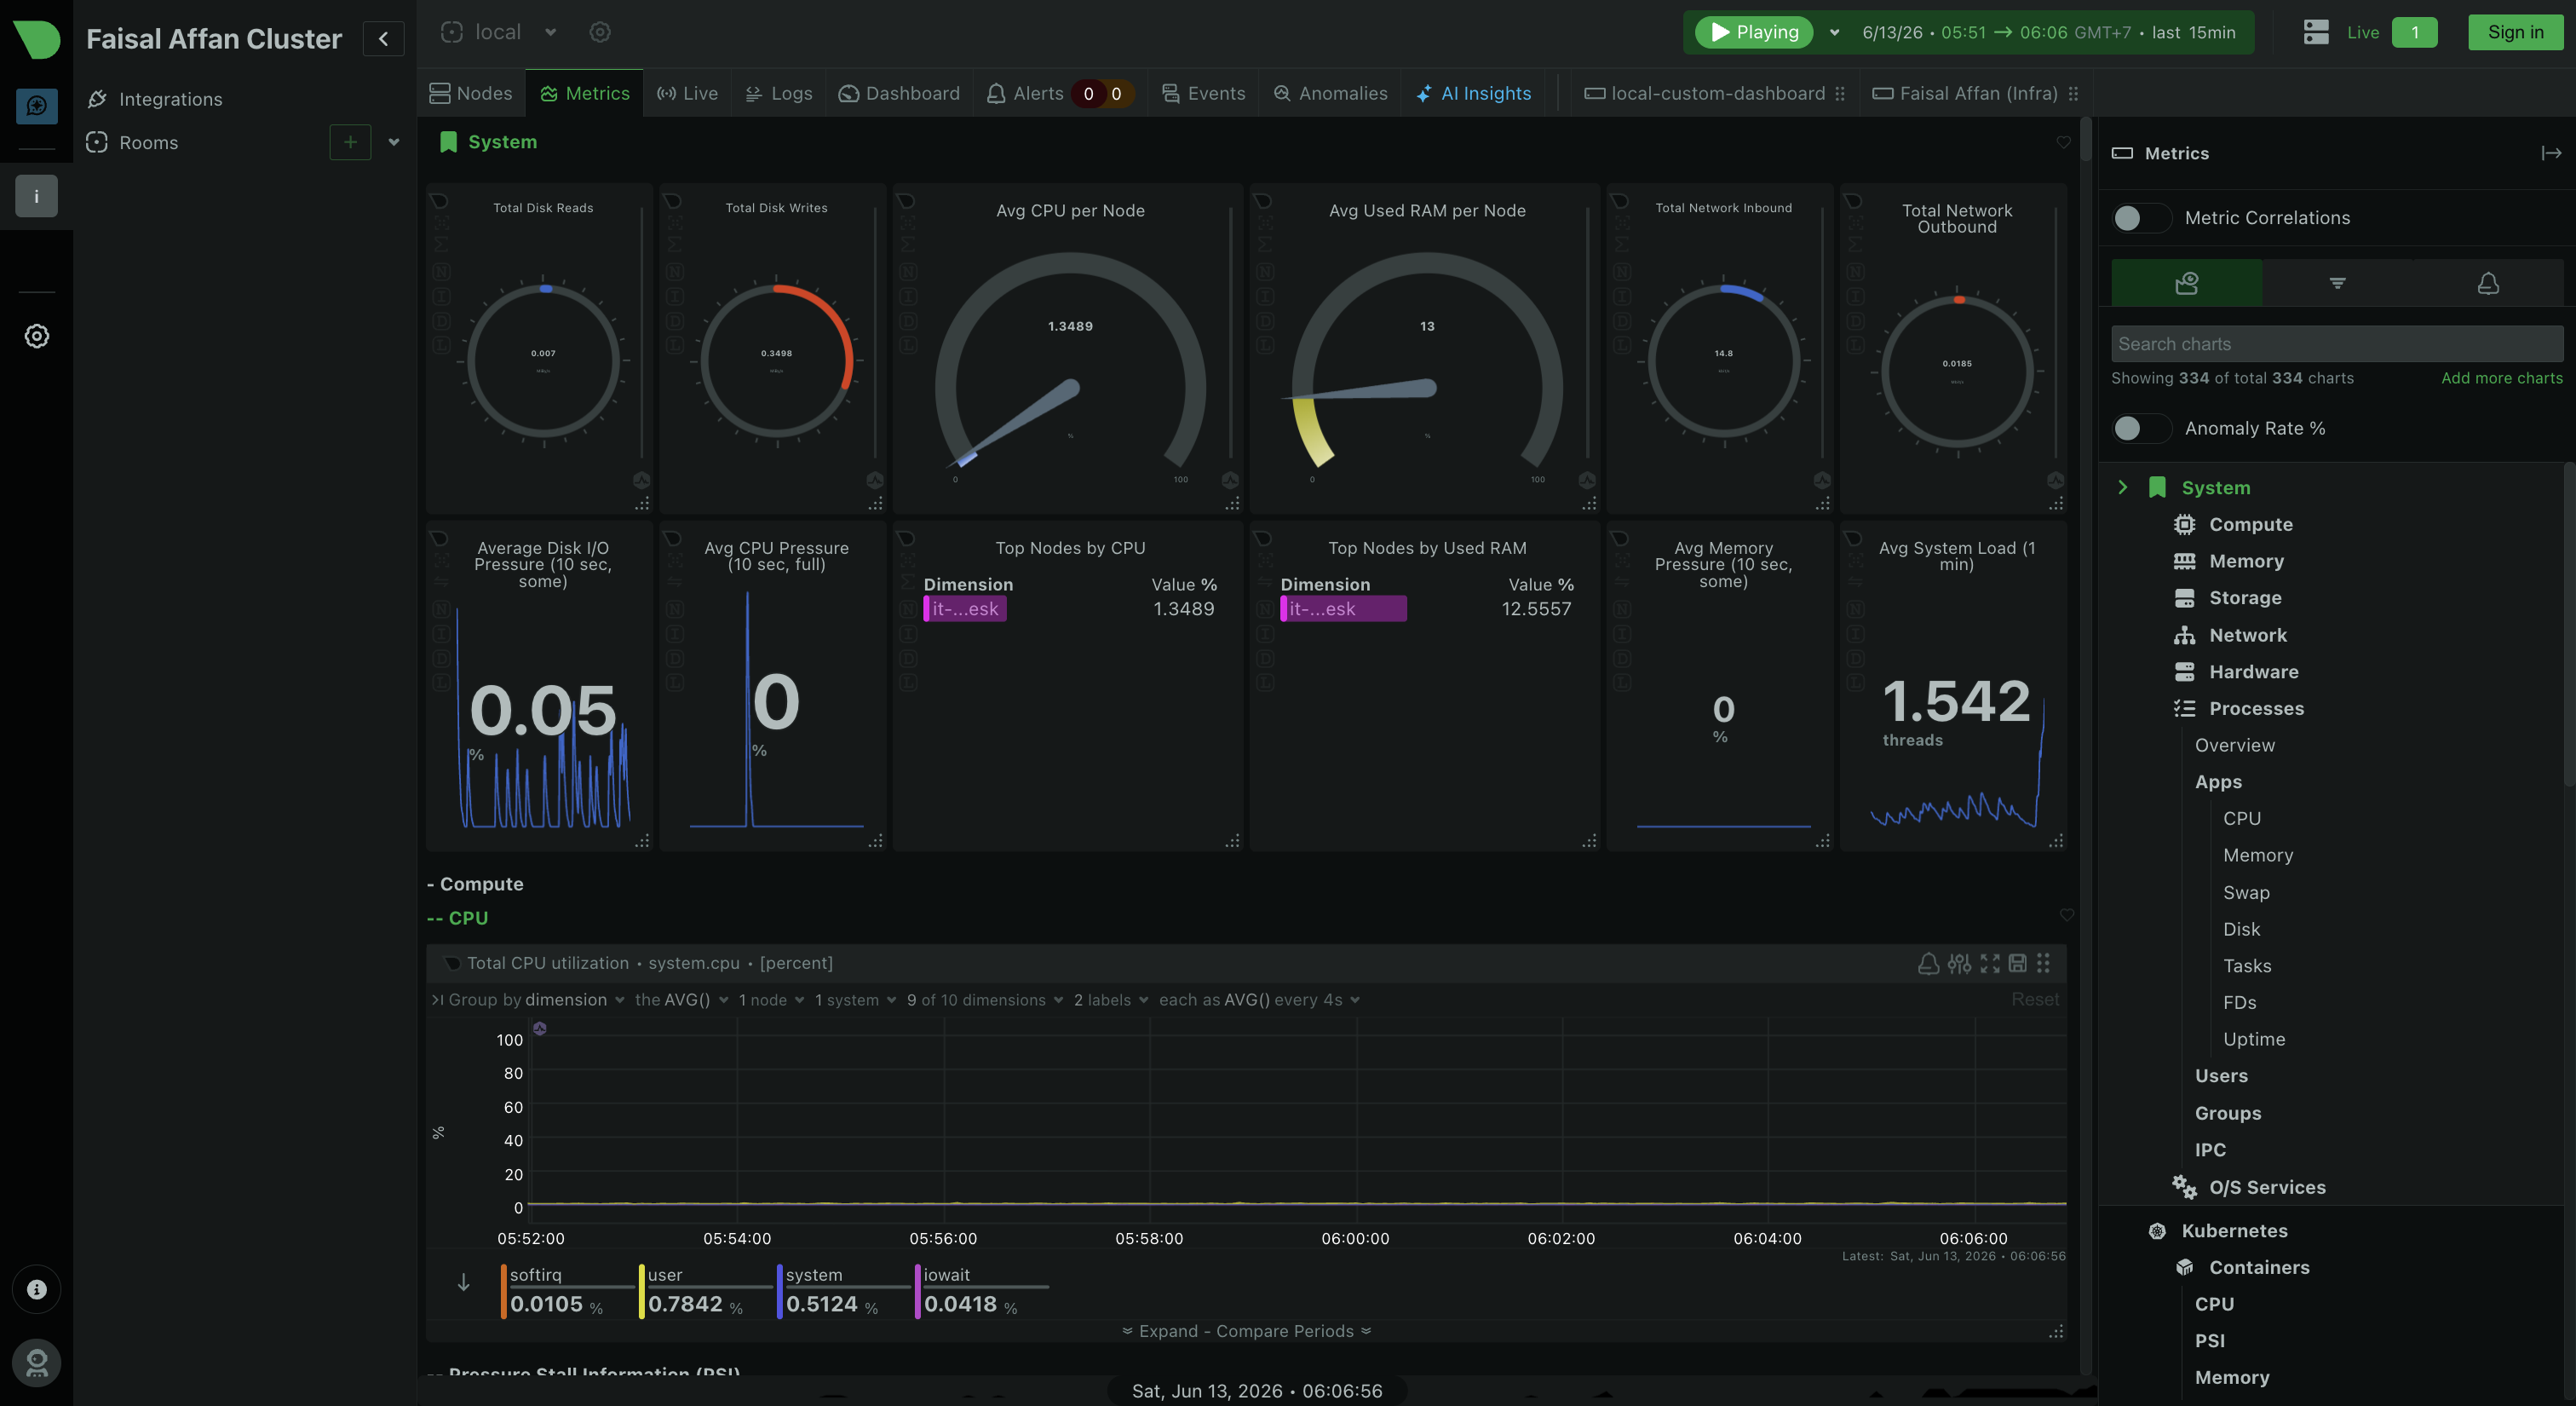Switch to the Nodes tab
Viewport: 2576px width, 1406px height.
pyautogui.click(x=471, y=93)
